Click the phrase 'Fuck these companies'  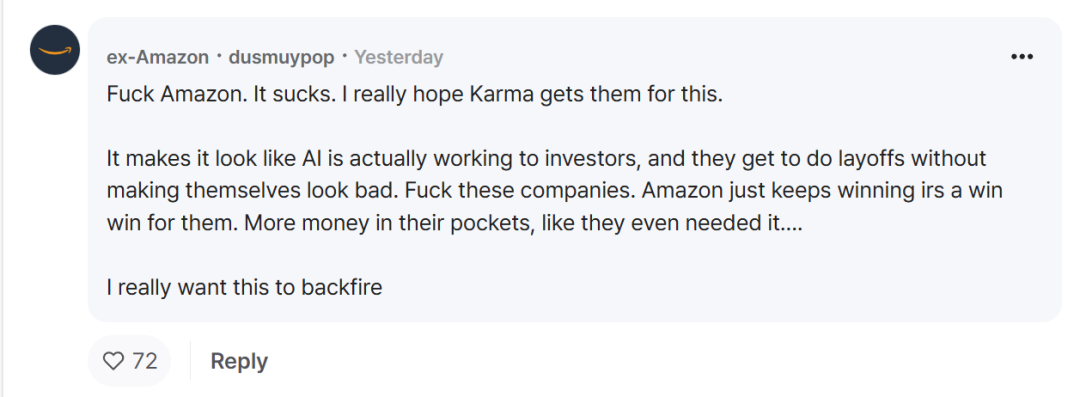click(x=518, y=191)
